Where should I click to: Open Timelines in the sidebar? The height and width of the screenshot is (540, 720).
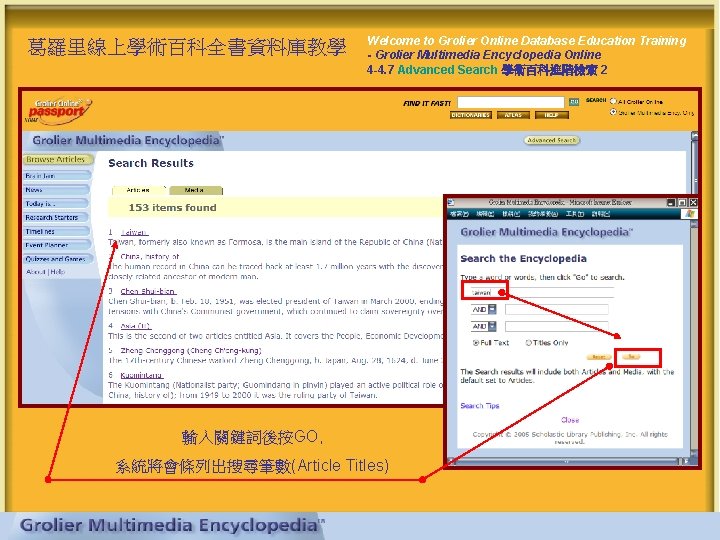pos(56,231)
